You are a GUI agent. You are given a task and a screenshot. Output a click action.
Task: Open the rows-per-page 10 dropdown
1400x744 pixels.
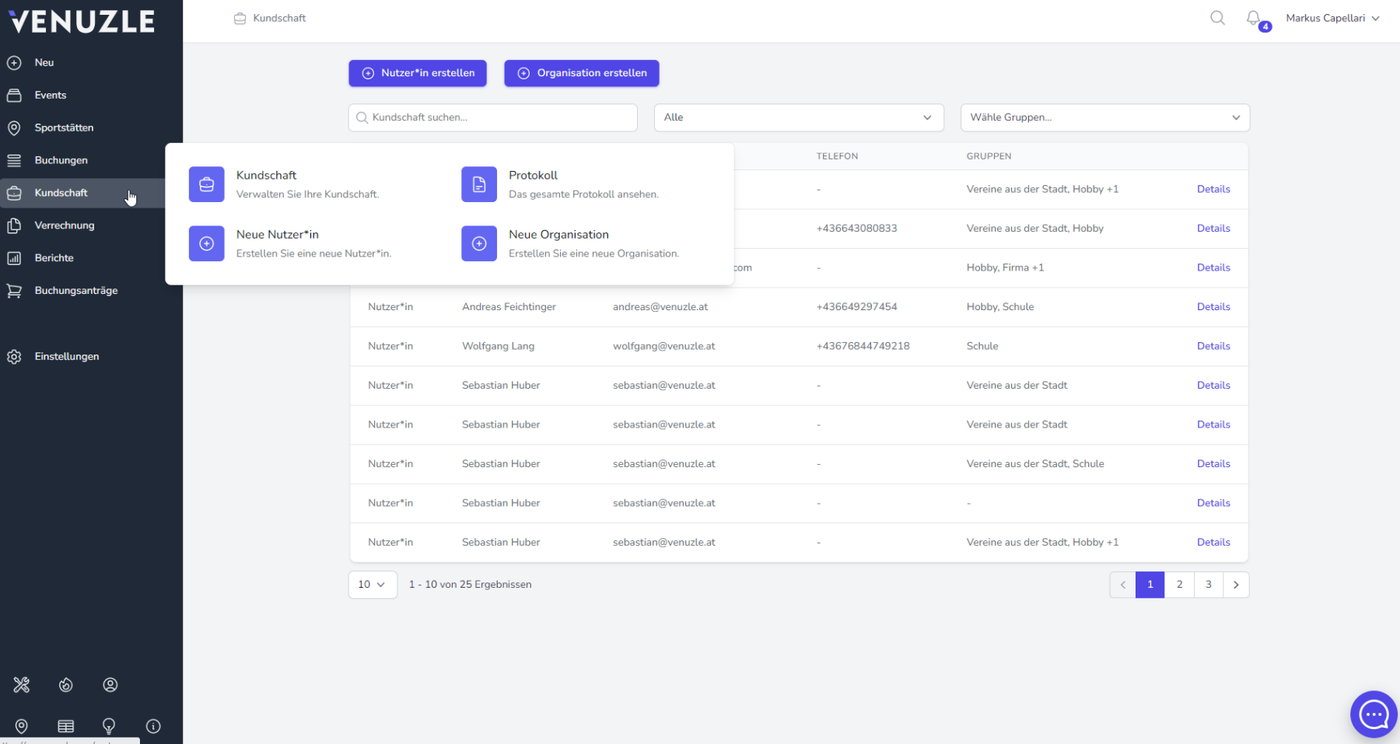373,584
